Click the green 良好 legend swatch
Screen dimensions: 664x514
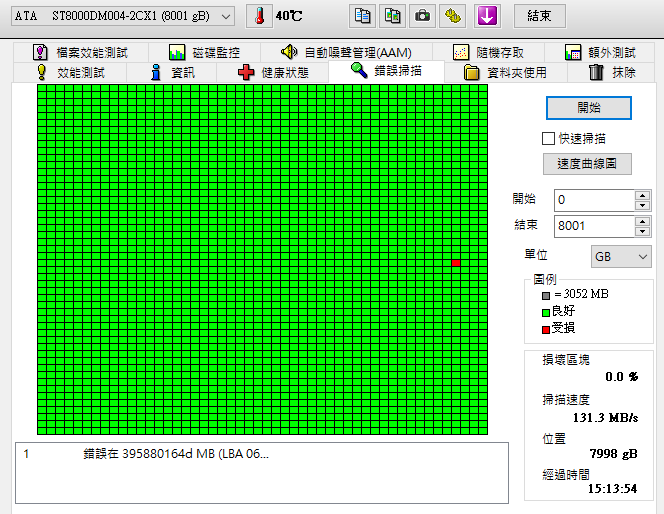(x=546, y=312)
